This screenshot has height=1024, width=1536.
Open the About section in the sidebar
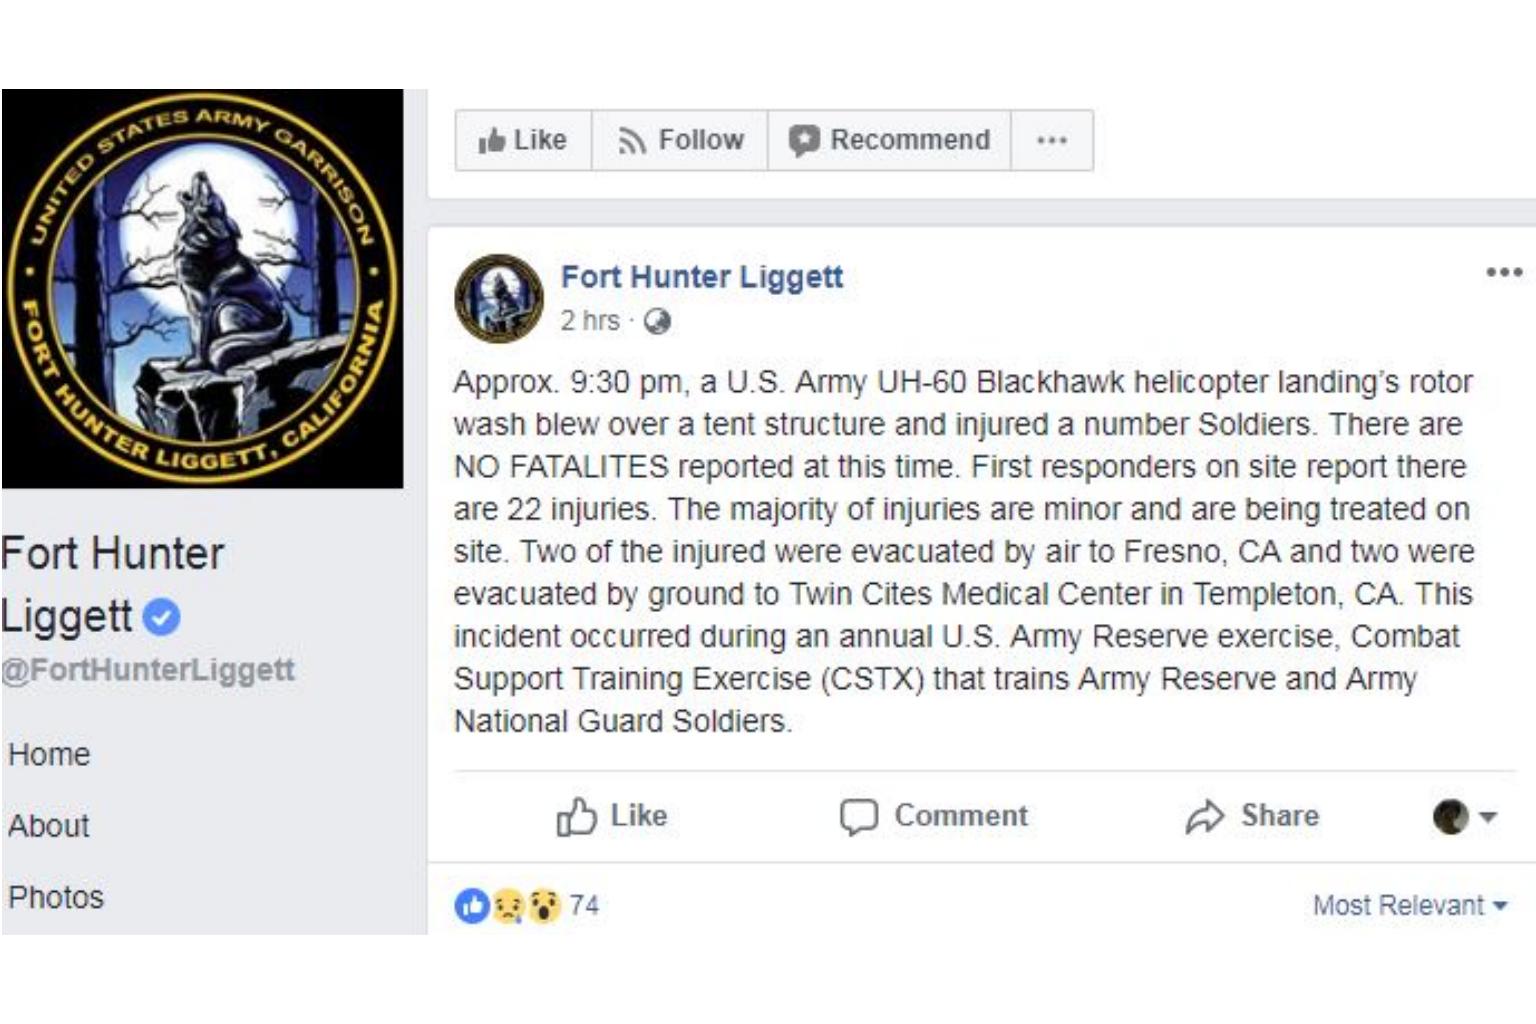(x=49, y=826)
